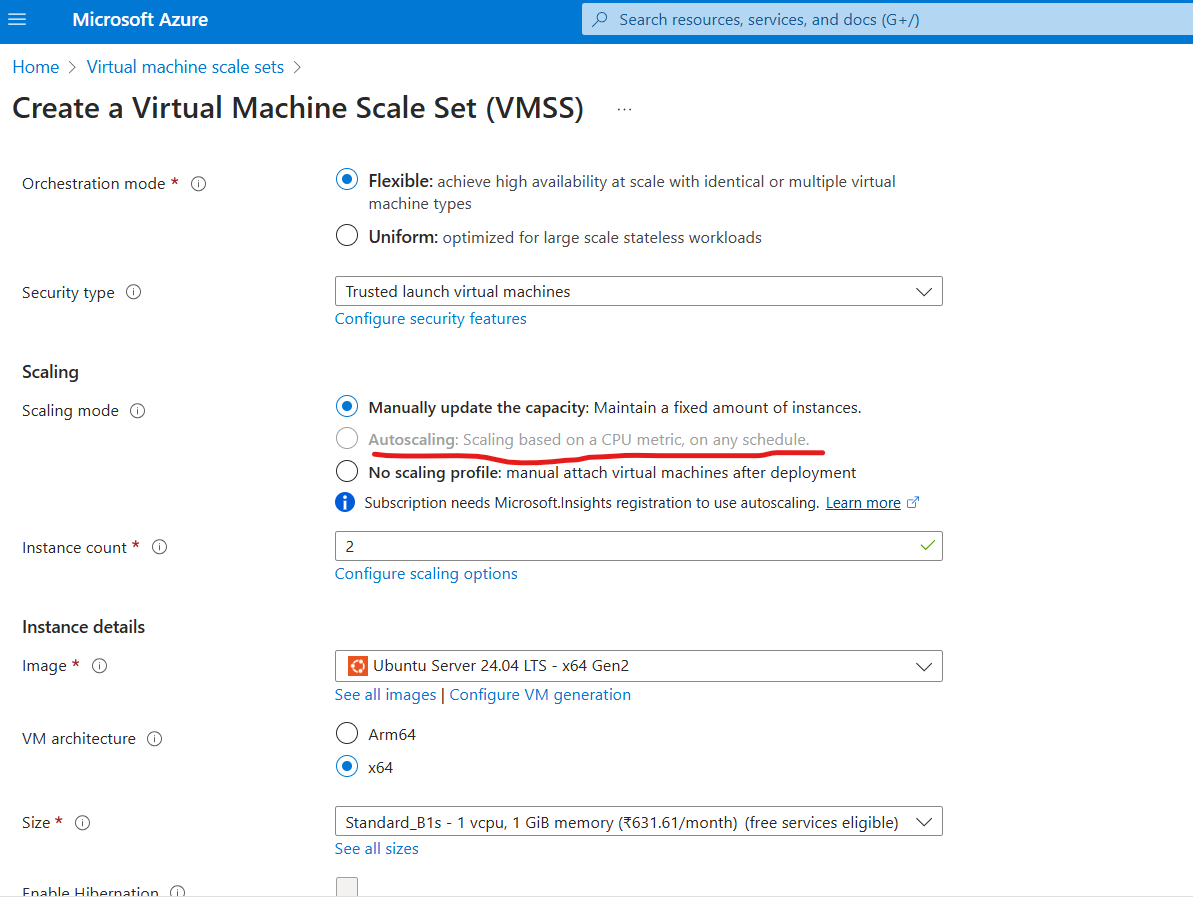Open Configure scaling options link

click(426, 574)
